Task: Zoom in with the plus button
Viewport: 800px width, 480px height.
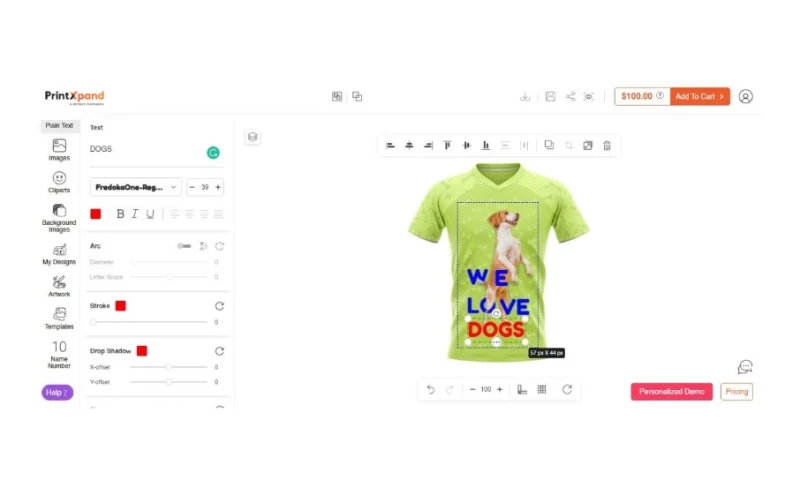Action: pyautogui.click(x=500, y=390)
